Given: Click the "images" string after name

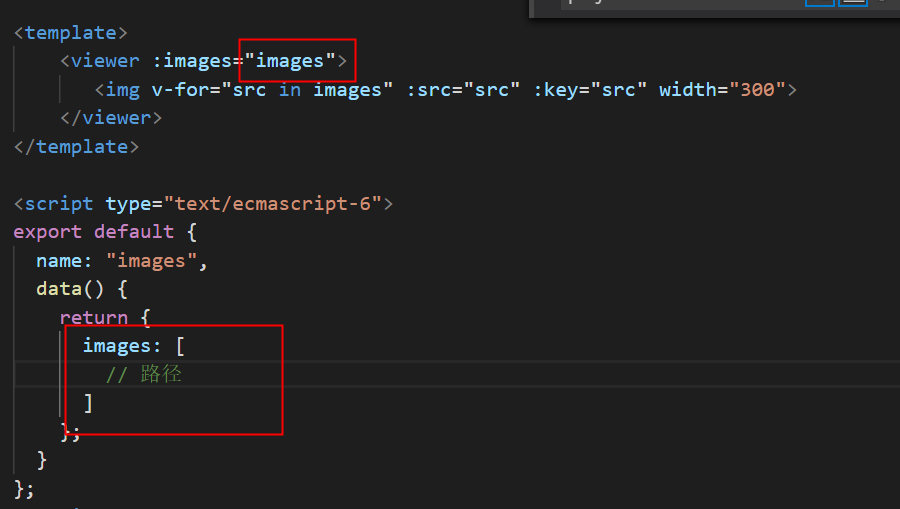Looking at the screenshot, I should tap(152, 261).
